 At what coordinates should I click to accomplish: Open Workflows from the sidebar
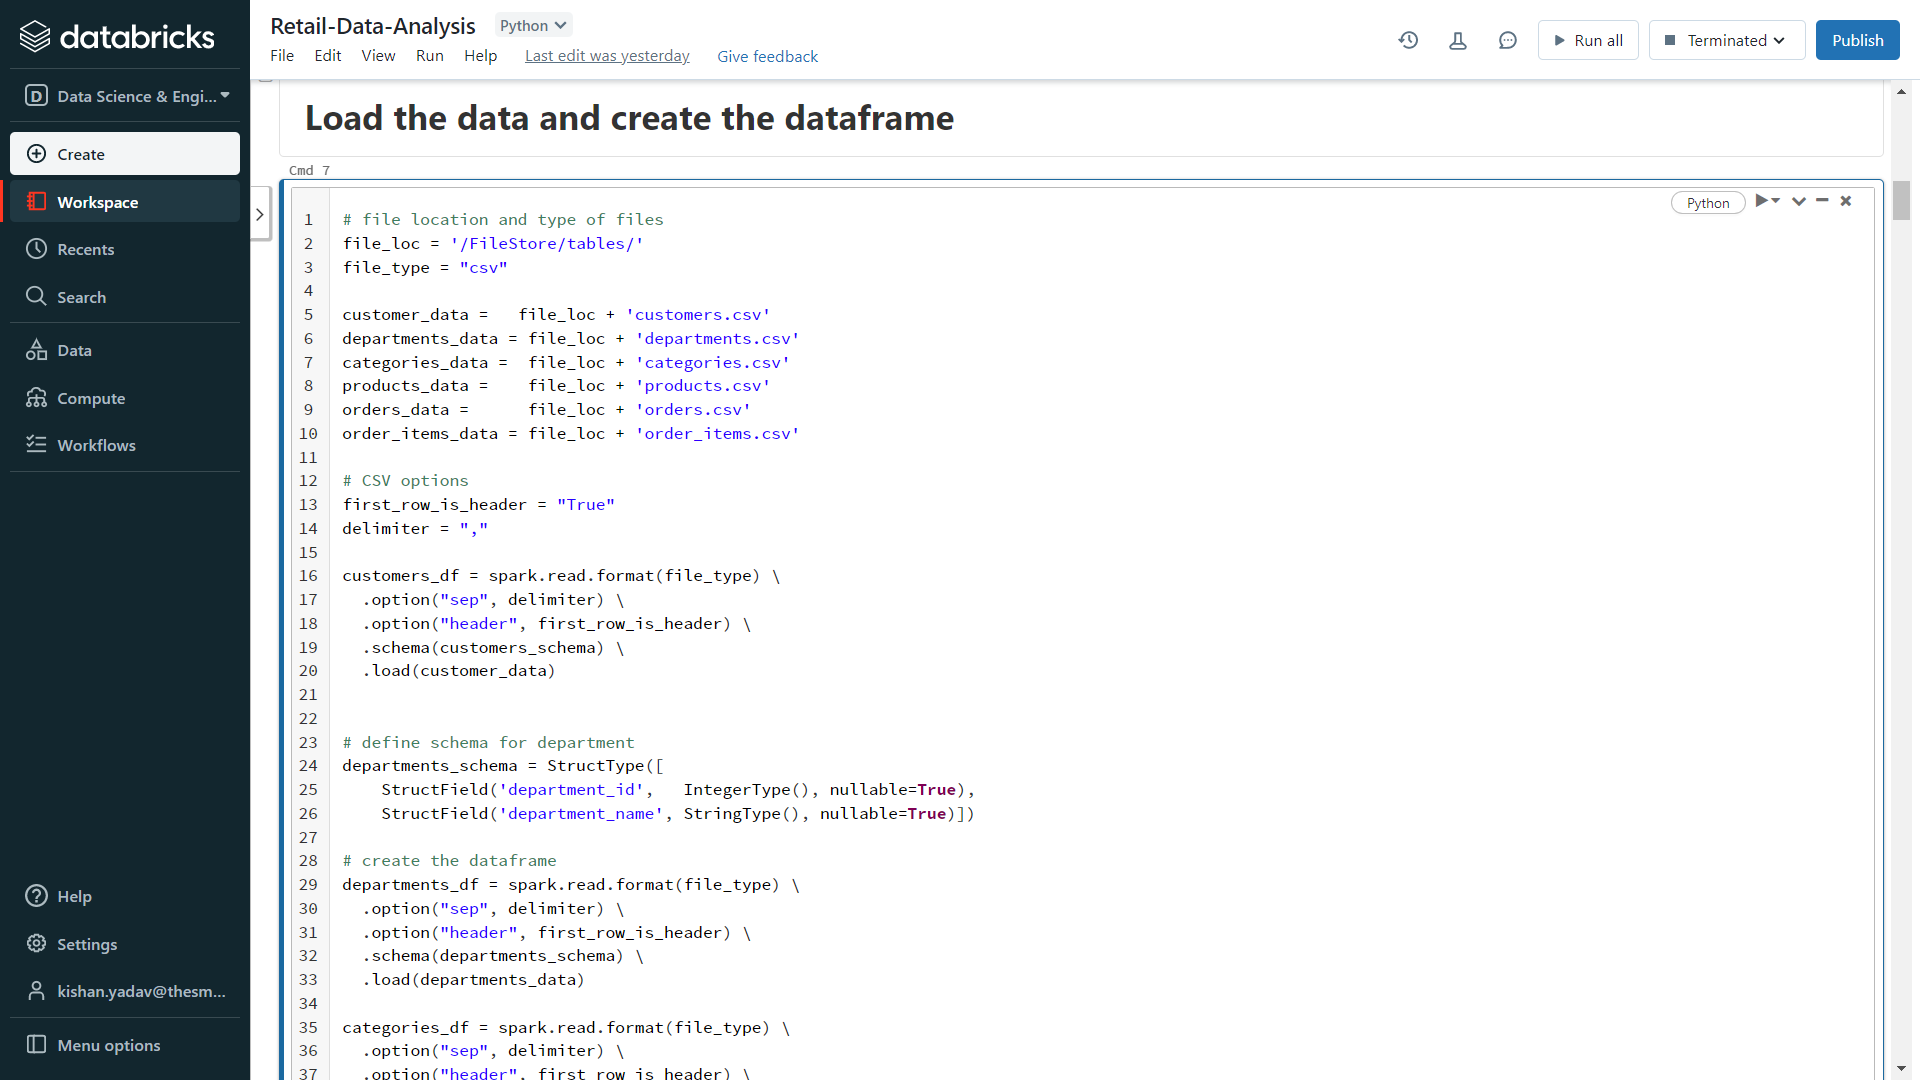(95, 445)
